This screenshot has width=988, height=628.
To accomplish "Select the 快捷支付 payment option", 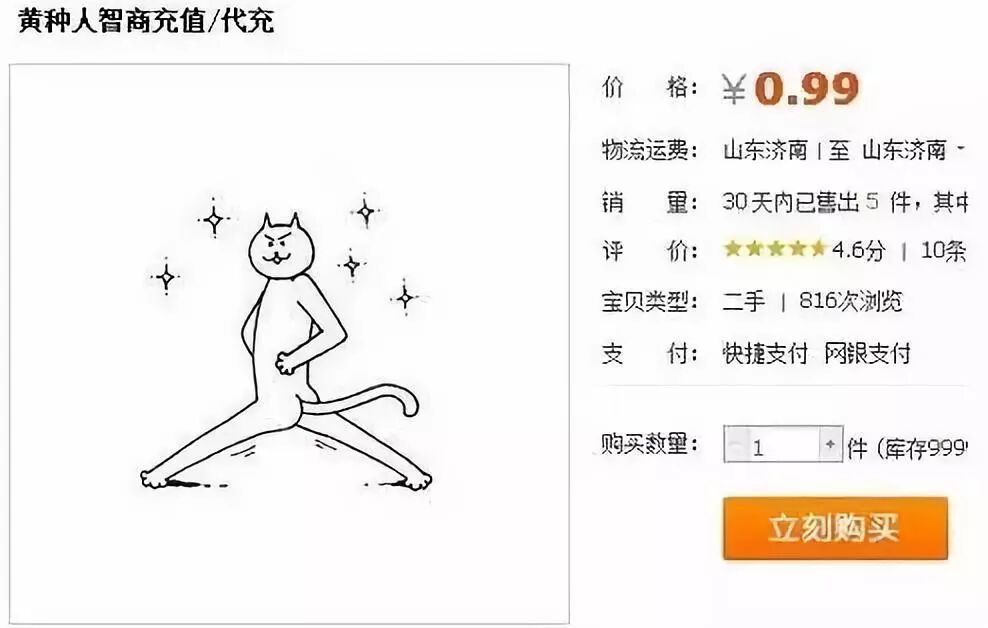I will tap(765, 353).
